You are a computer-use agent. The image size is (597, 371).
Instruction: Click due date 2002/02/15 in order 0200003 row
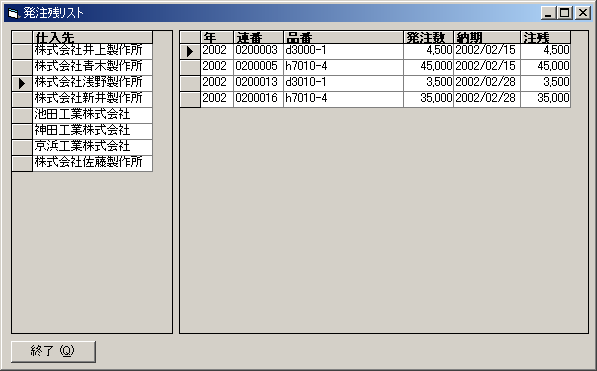487,51
